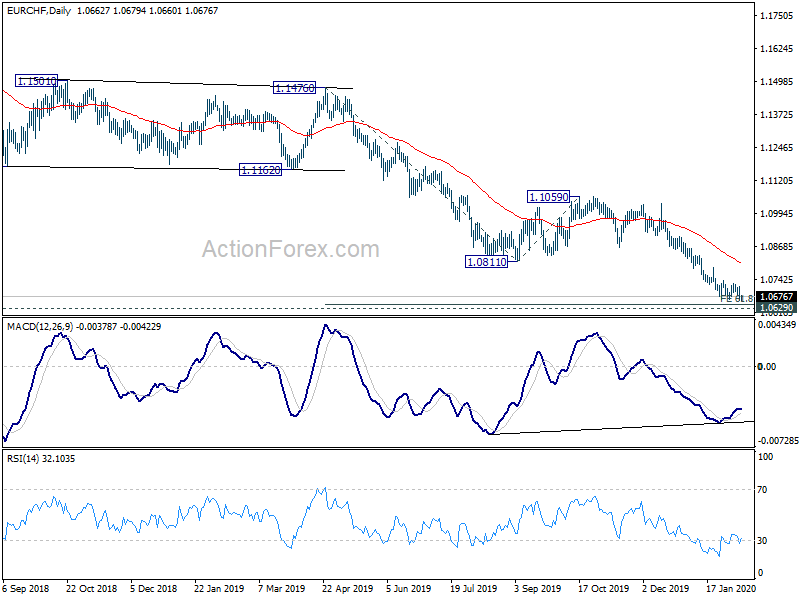
Task: Select the 1.08110 price label
Action: tap(487, 262)
